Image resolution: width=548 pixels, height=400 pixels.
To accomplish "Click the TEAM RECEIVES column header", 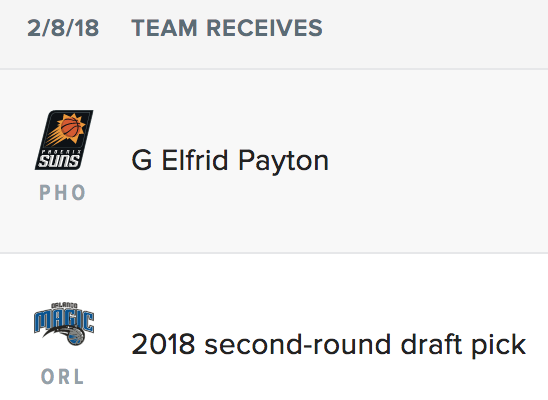I will 227,28.
